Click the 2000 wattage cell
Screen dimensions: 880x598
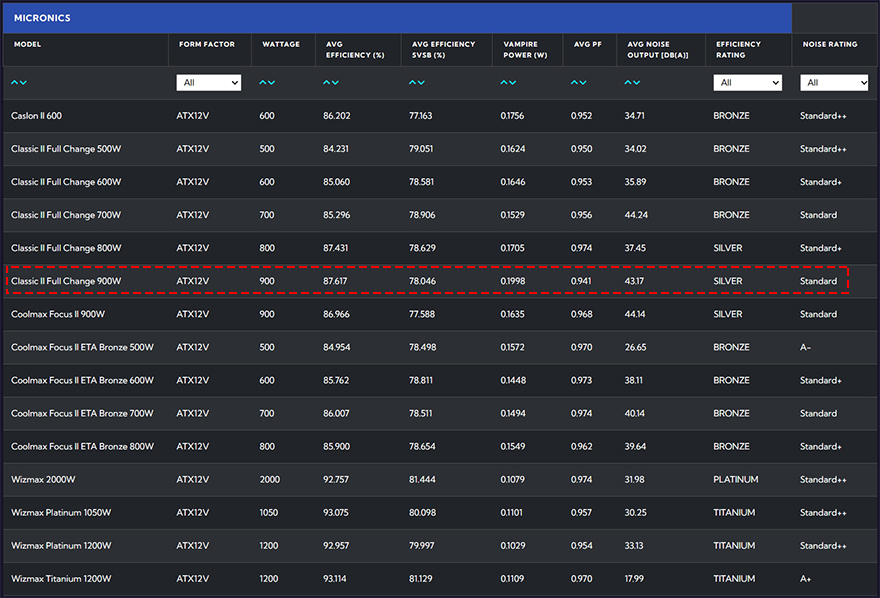[x=269, y=480]
